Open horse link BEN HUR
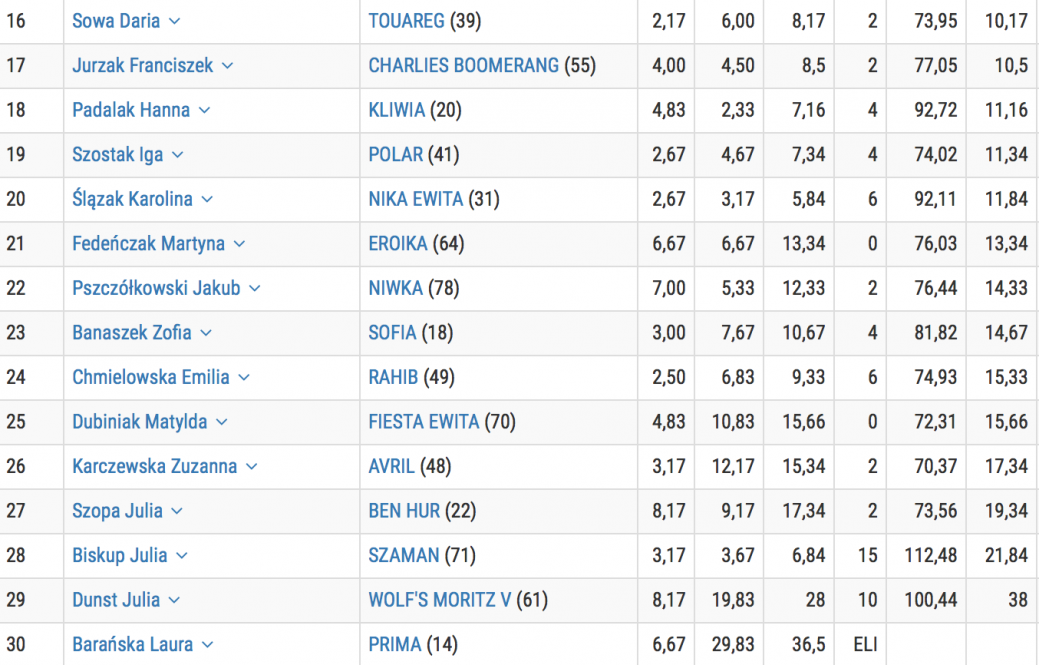The image size is (1039, 665). tap(404, 511)
